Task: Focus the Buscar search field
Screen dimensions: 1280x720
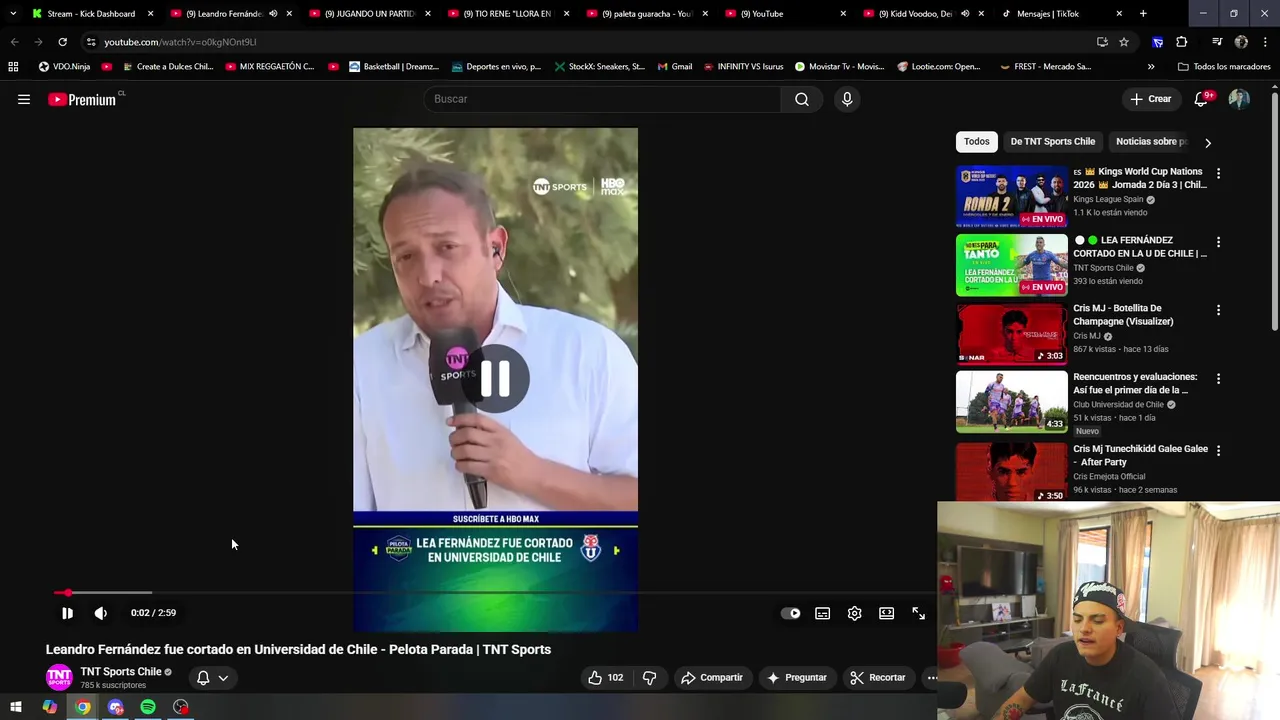Action: pyautogui.click(x=602, y=99)
